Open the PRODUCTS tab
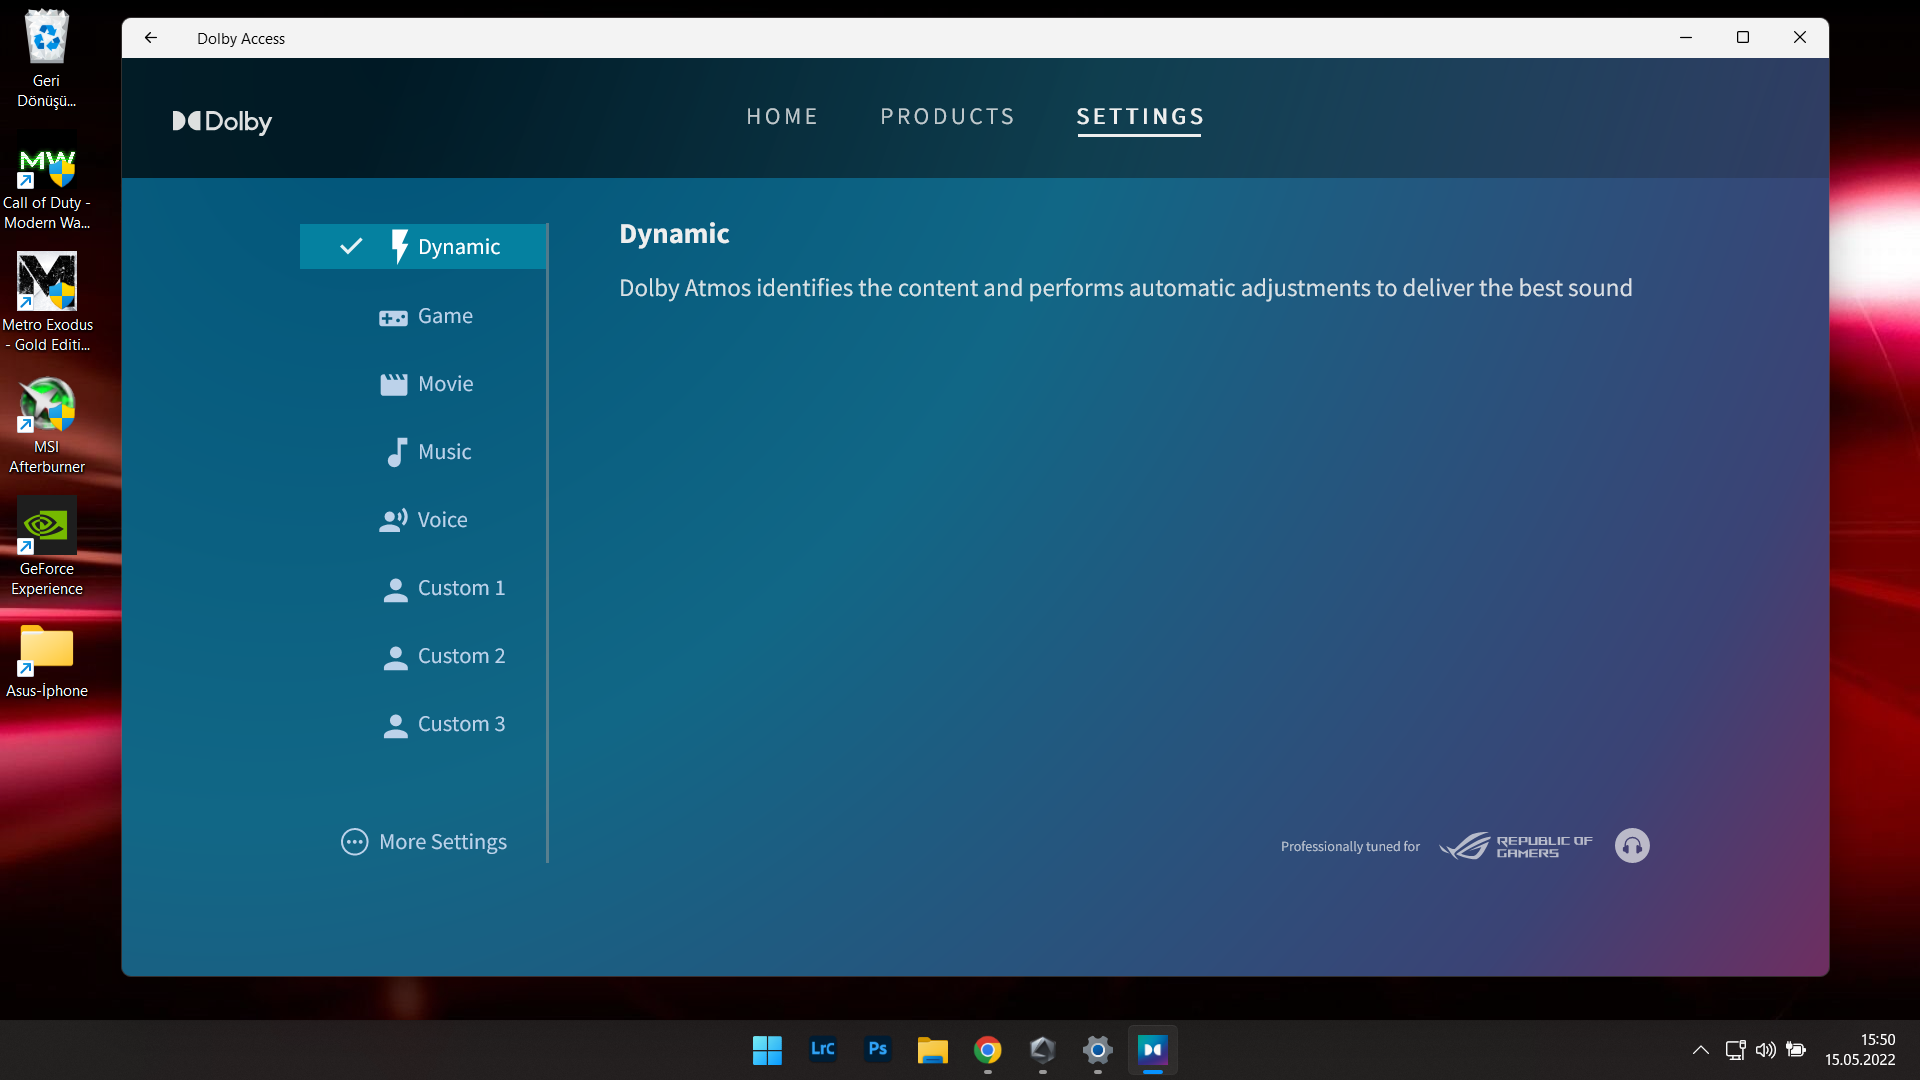 click(947, 117)
